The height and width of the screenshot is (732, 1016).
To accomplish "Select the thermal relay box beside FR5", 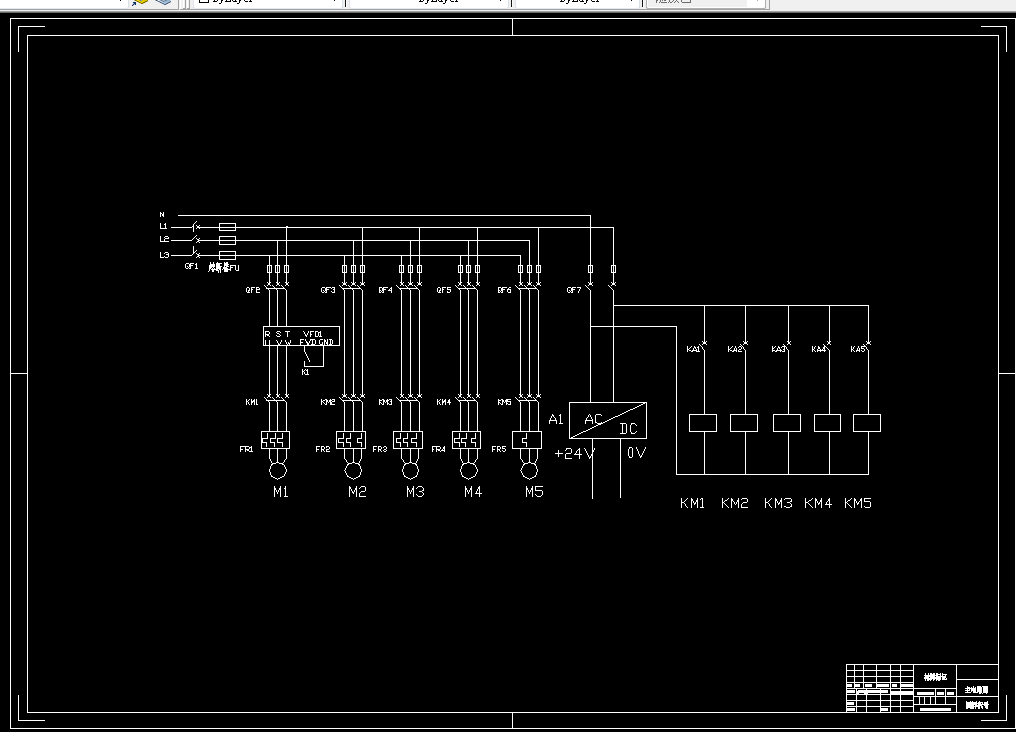I will (527, 440).
